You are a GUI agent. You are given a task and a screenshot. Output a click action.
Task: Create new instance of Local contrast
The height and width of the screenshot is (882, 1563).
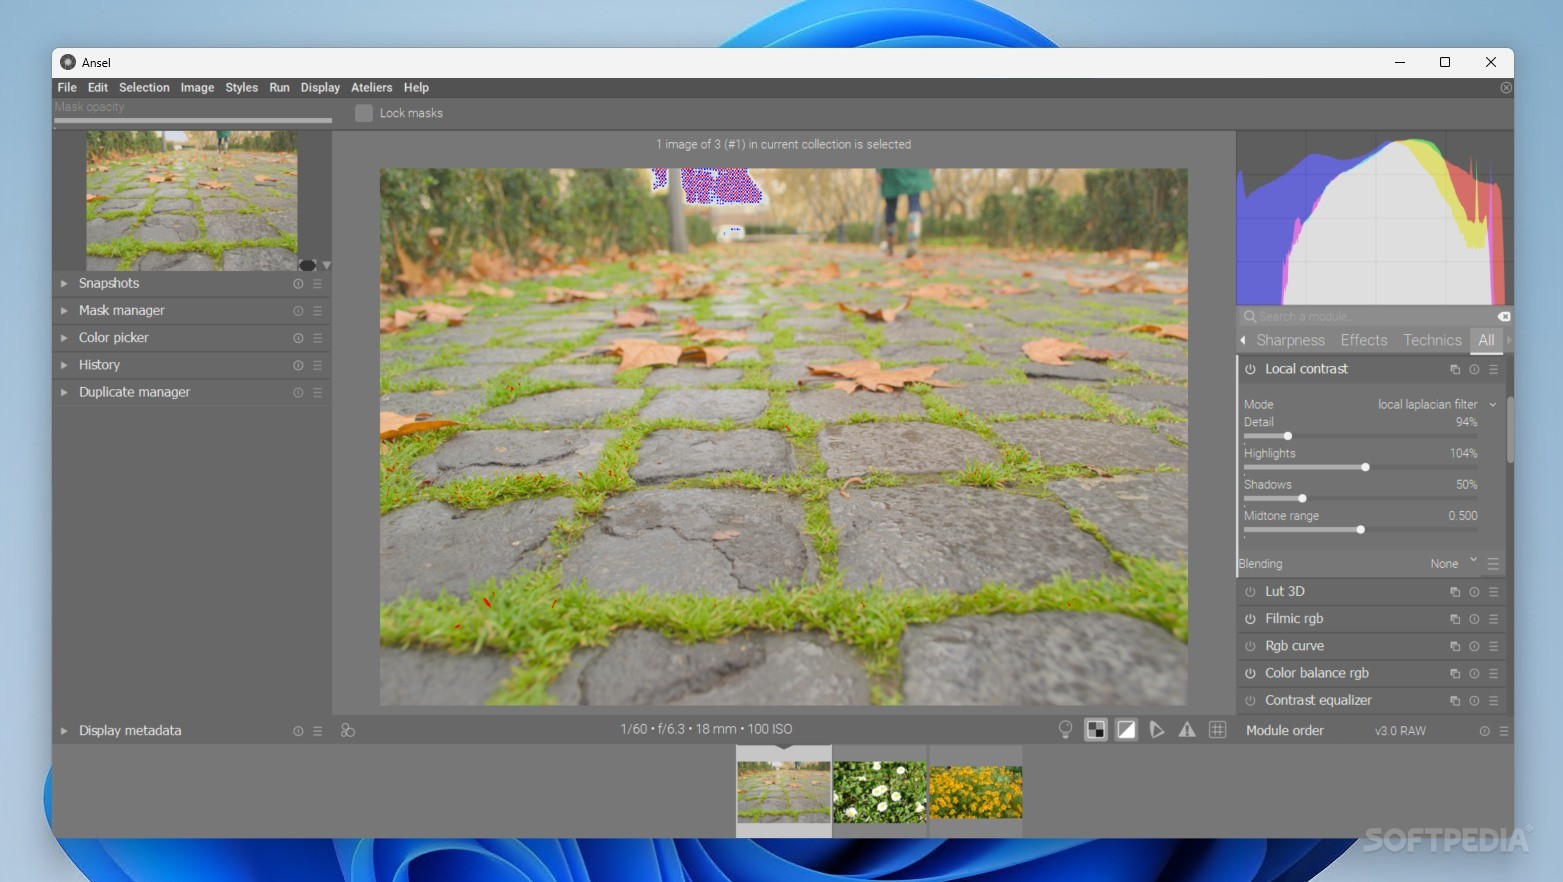[x=1455, y=369]
